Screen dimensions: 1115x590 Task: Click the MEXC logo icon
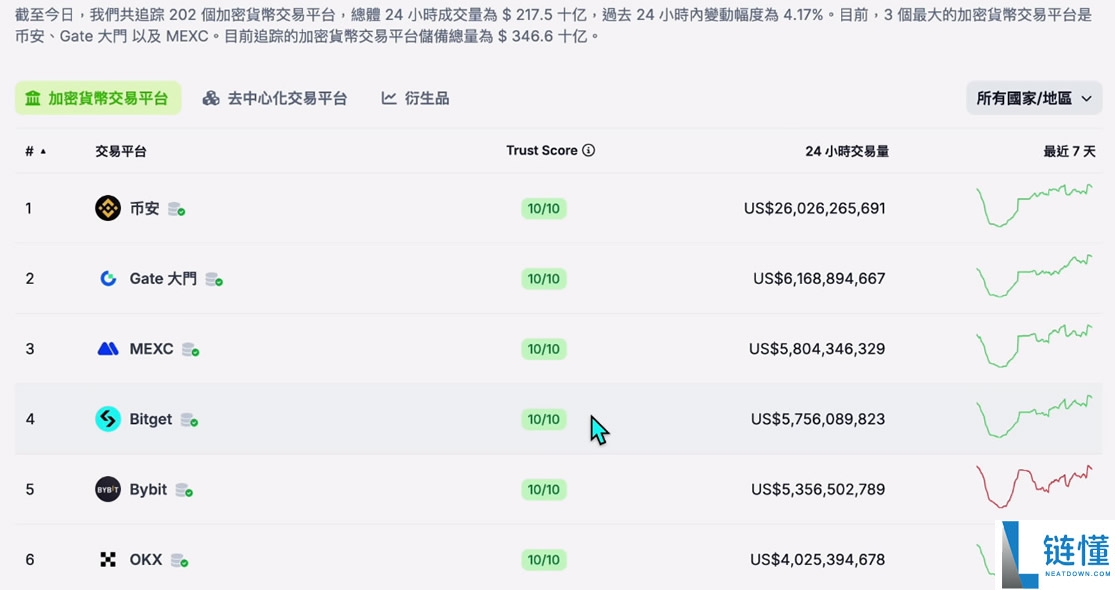[x=108, y=349]
